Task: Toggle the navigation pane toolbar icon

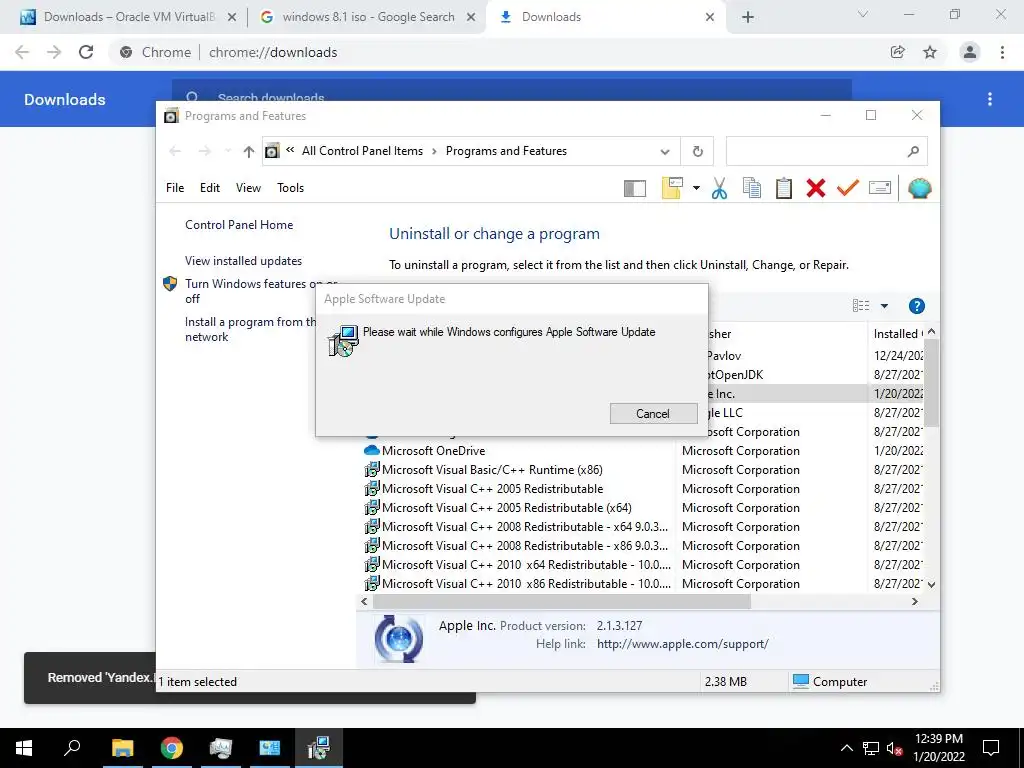Action: [635, 189]
